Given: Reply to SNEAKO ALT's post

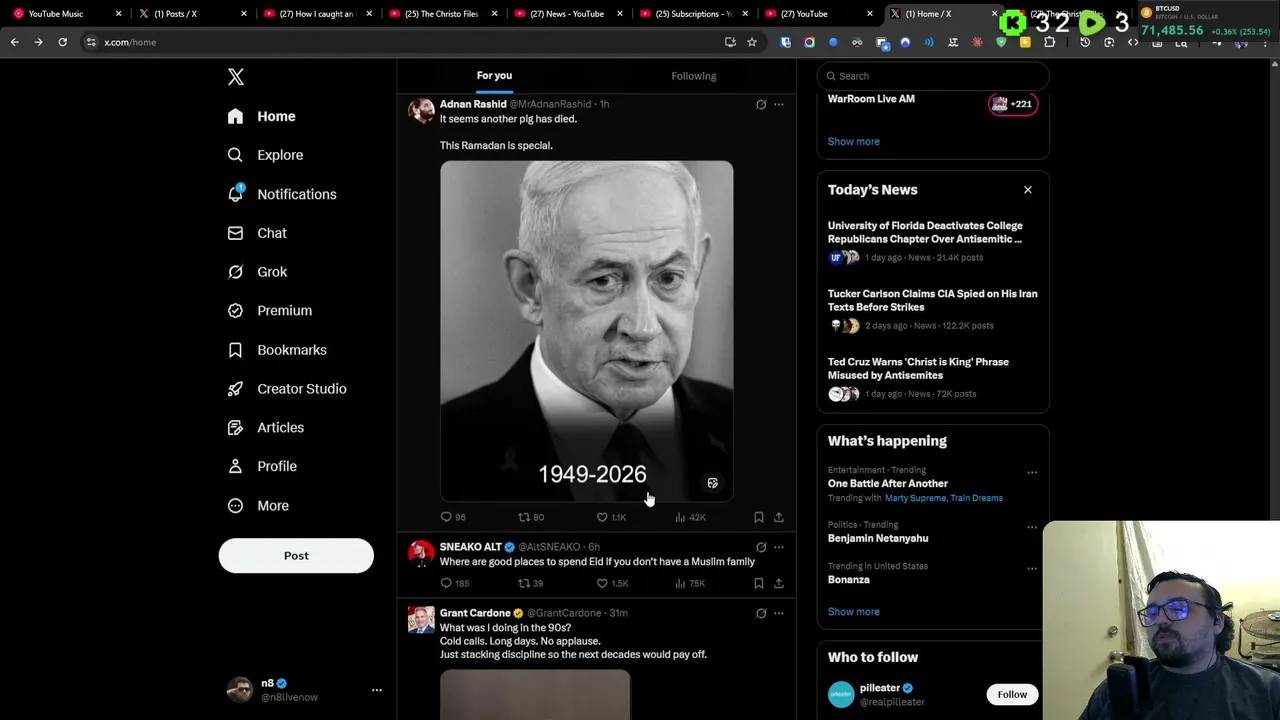Looking at the screenshot, I should 454,583.
